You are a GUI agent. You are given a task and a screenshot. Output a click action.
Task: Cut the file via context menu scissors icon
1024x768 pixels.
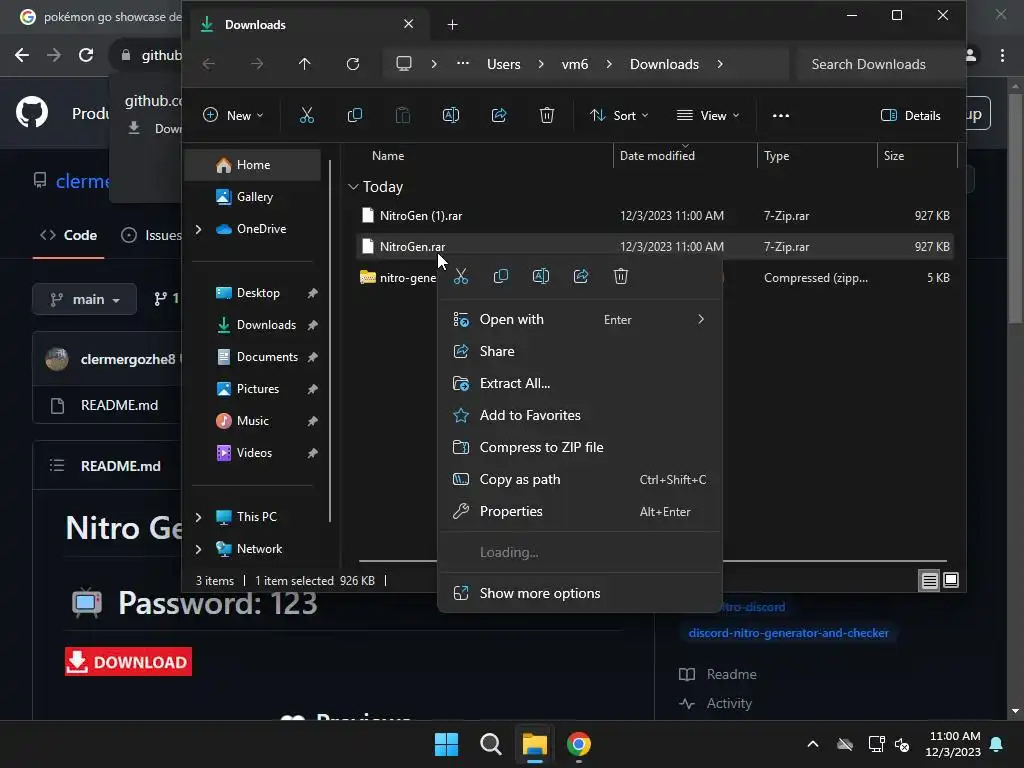pyautogui.click(x=461, y=276)
